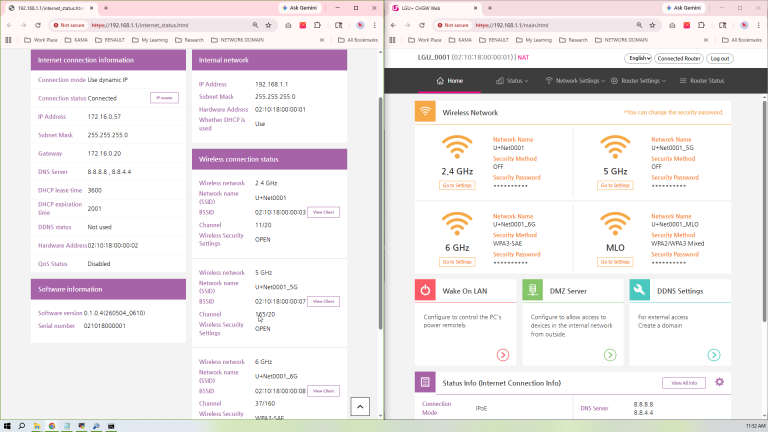
Task: Open Router Status menu item
Action: tap(701, 81)
